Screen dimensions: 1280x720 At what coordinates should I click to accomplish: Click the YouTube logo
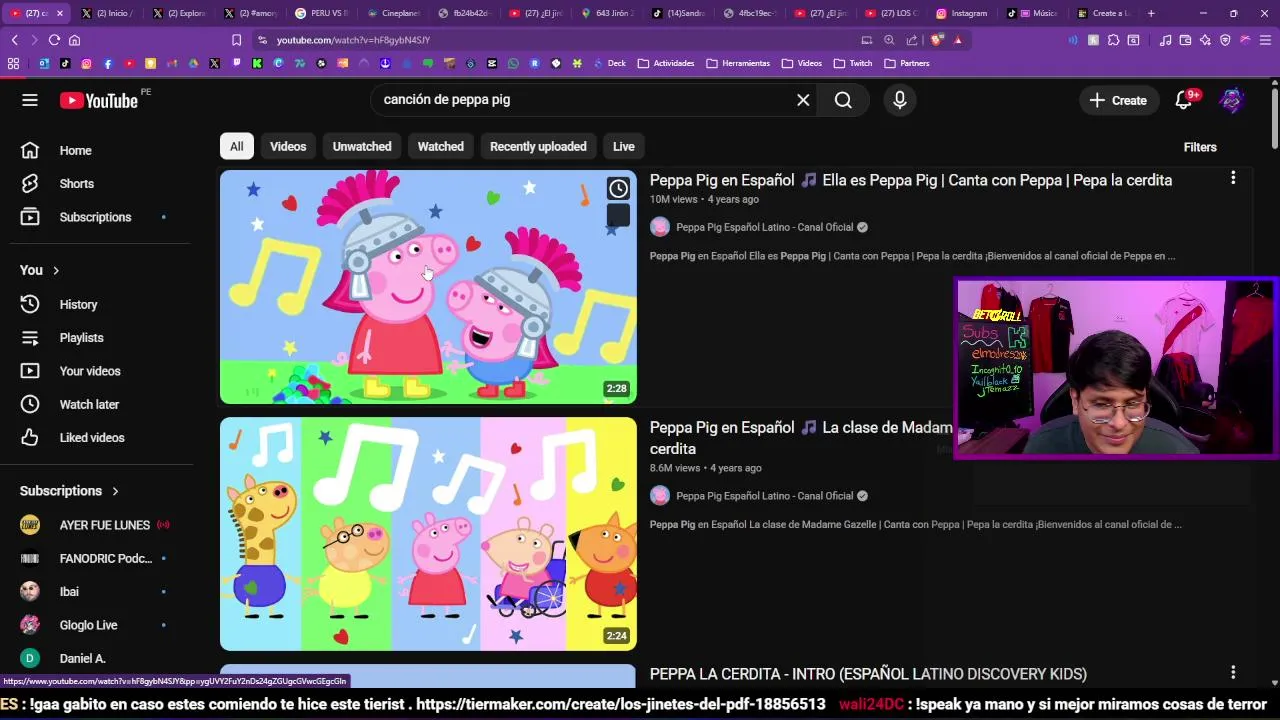pos(98,100)
